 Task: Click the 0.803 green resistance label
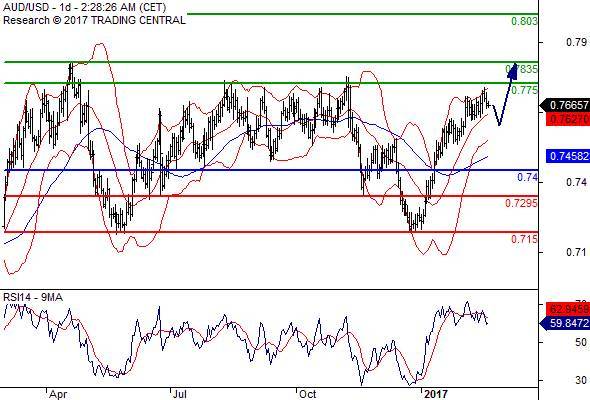click(525, 21)
